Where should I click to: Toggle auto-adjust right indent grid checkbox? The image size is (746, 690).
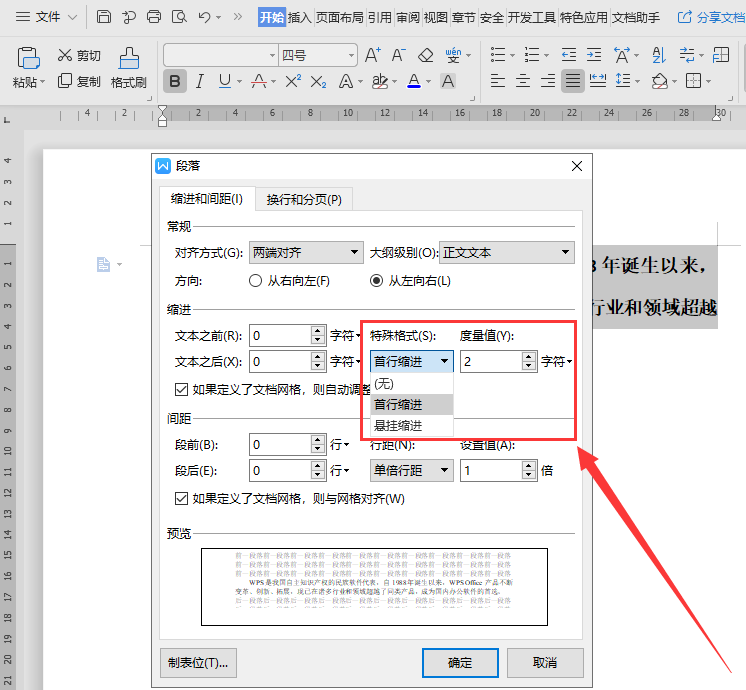[181, 390]
